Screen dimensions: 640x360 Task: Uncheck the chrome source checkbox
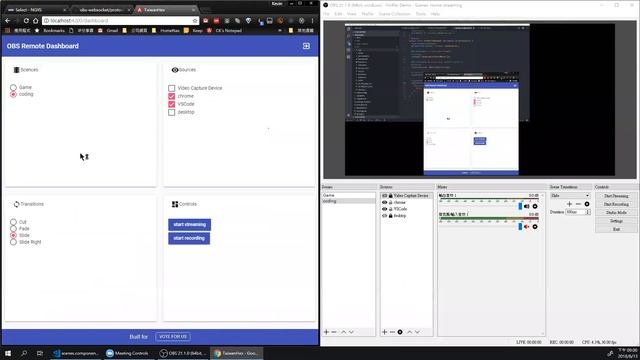[x=171, y=96]
